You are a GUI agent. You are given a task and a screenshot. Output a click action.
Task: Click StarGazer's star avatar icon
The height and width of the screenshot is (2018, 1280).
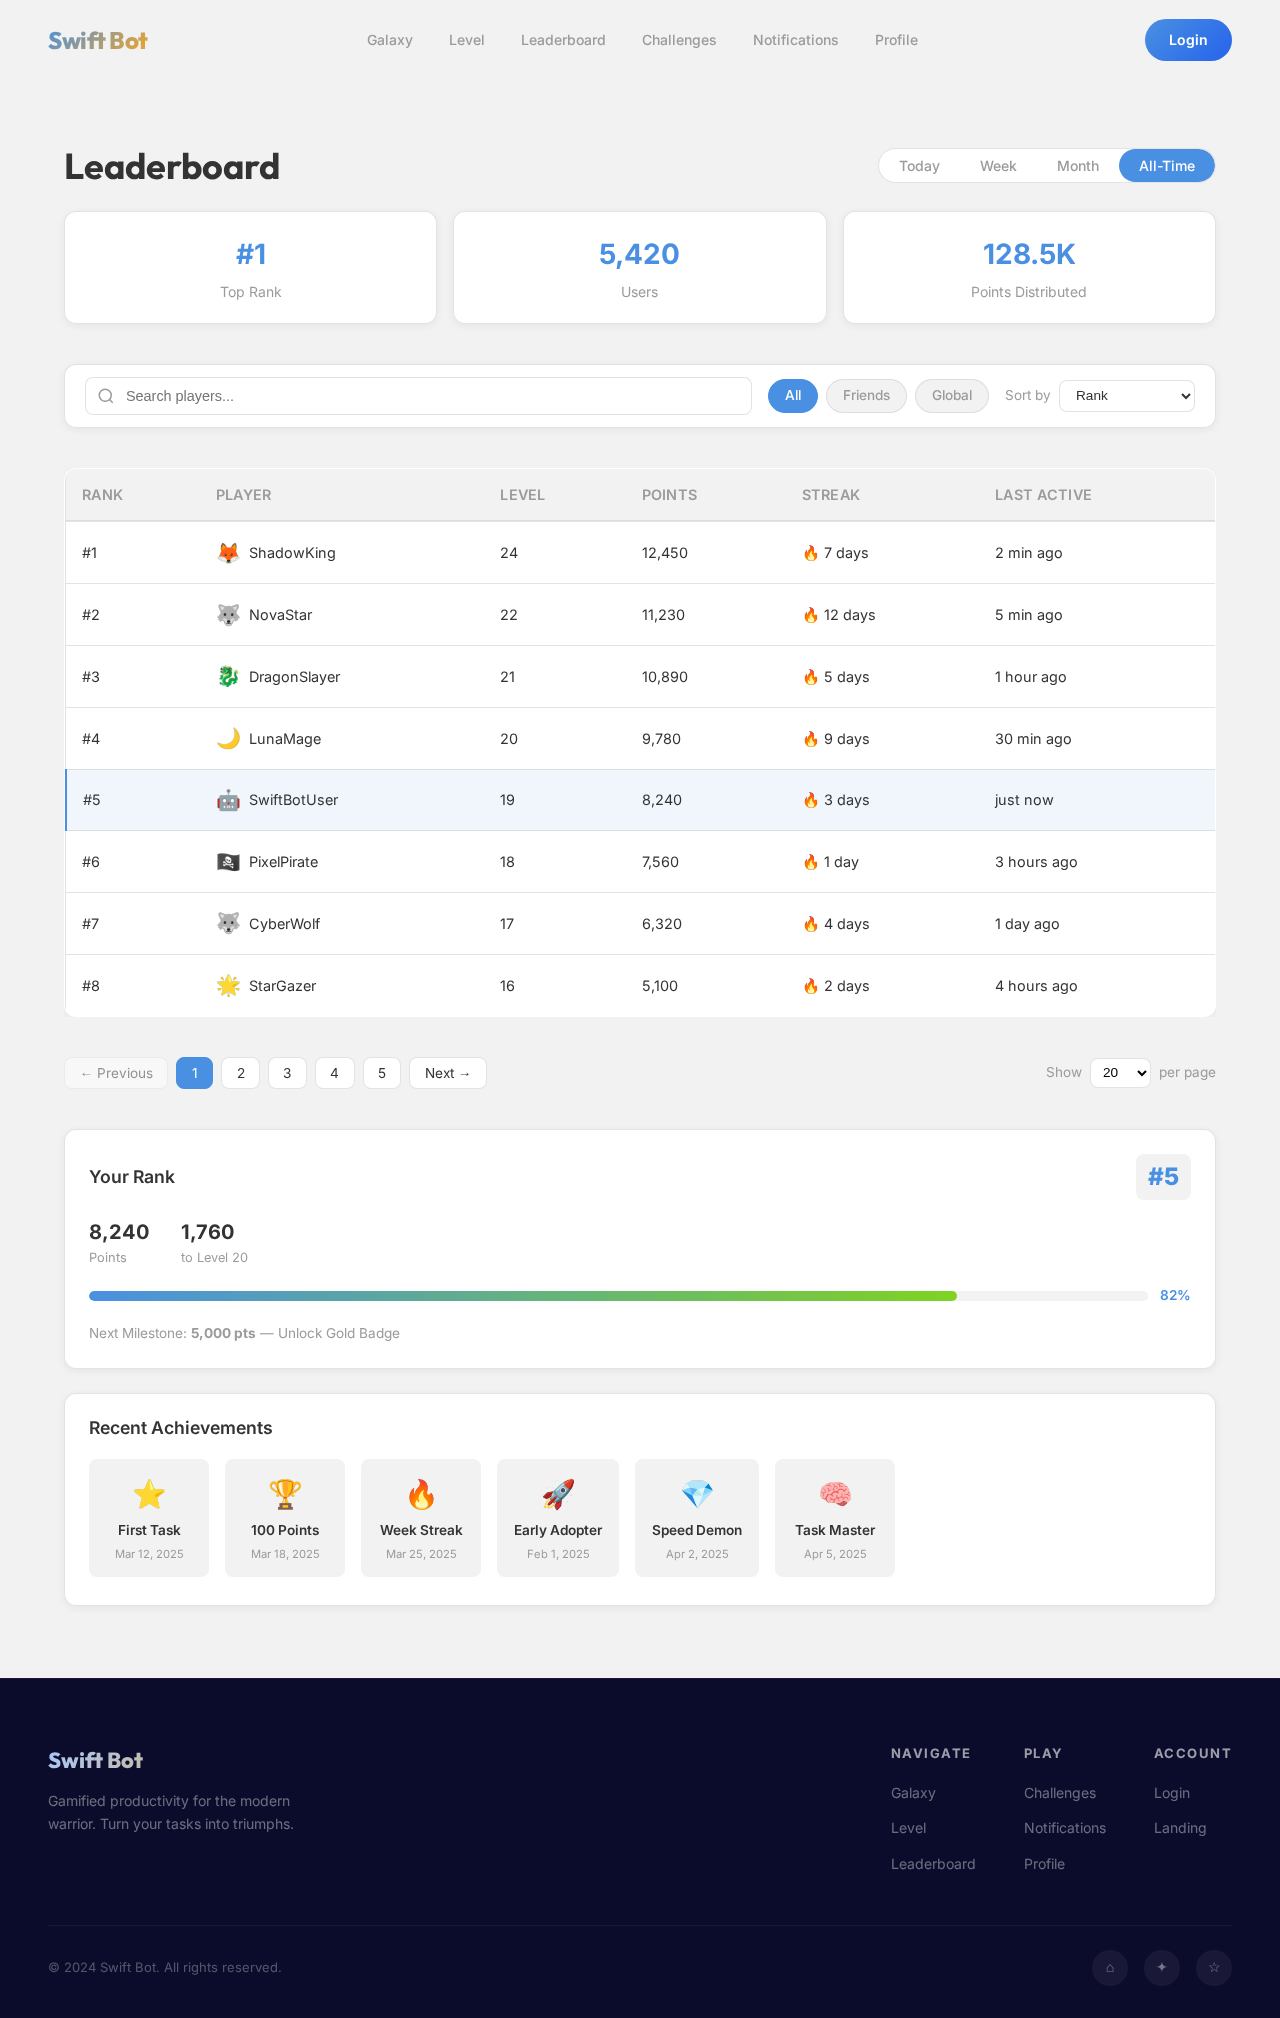[228, 986]
